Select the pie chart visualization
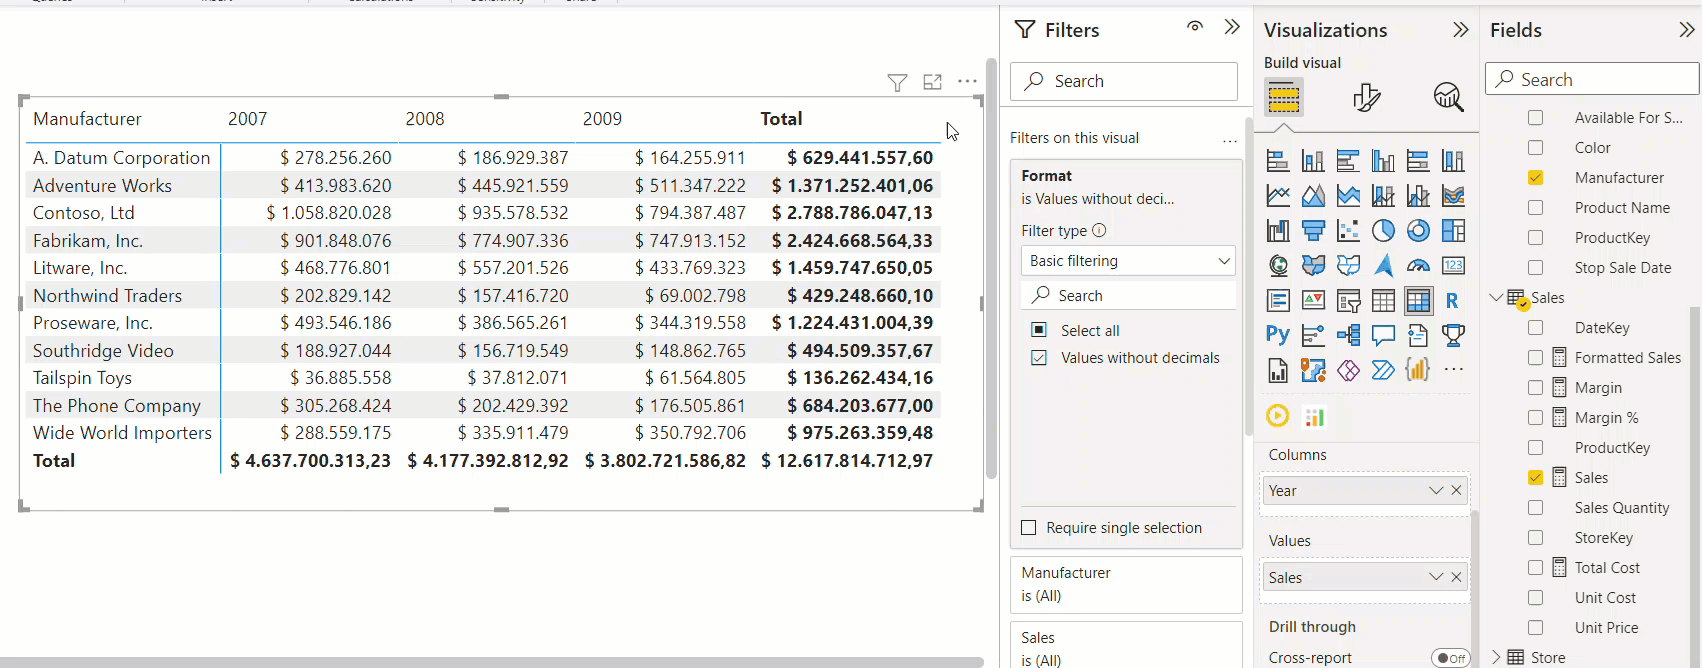This screenshot has height=668, width=1702. point(1383,231)
